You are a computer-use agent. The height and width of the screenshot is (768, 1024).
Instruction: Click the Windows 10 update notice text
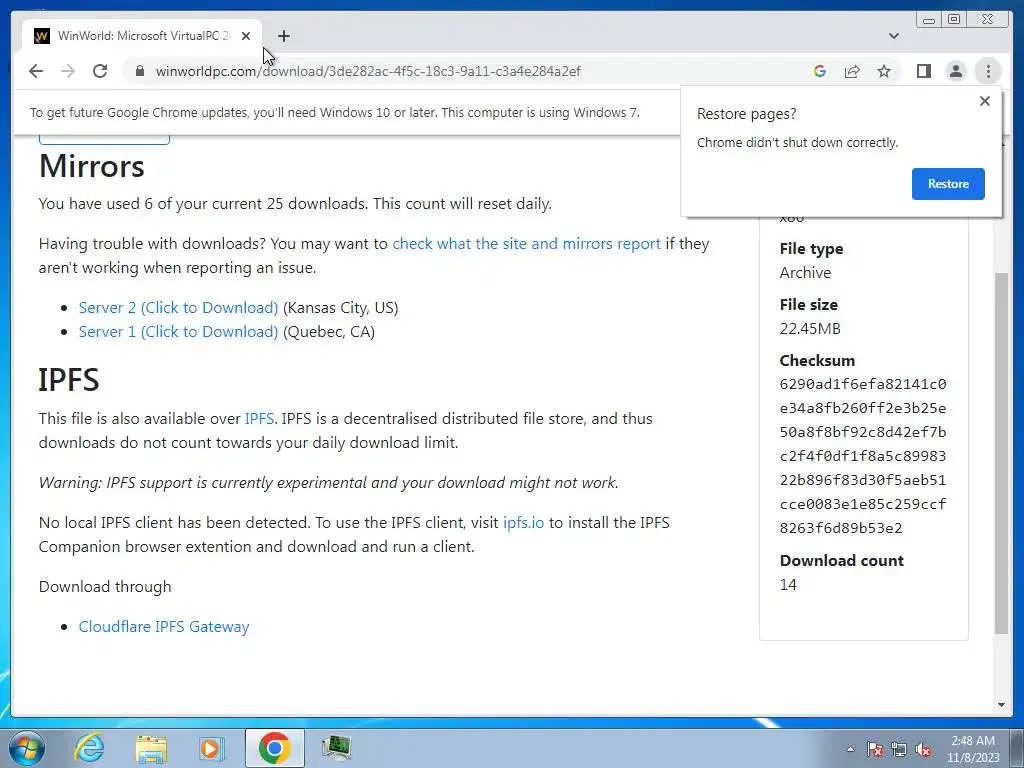tap(335, 112)
